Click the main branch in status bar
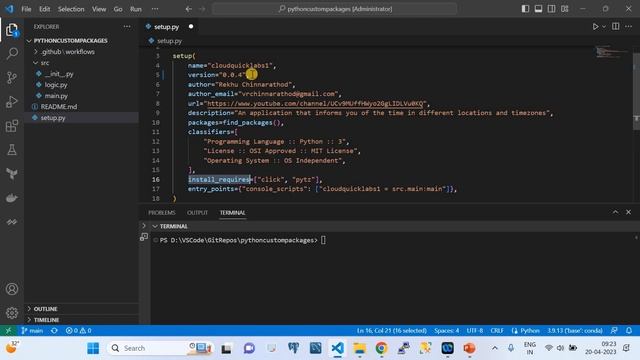This screenshot has height=360, width=640. tap(32, 331)
